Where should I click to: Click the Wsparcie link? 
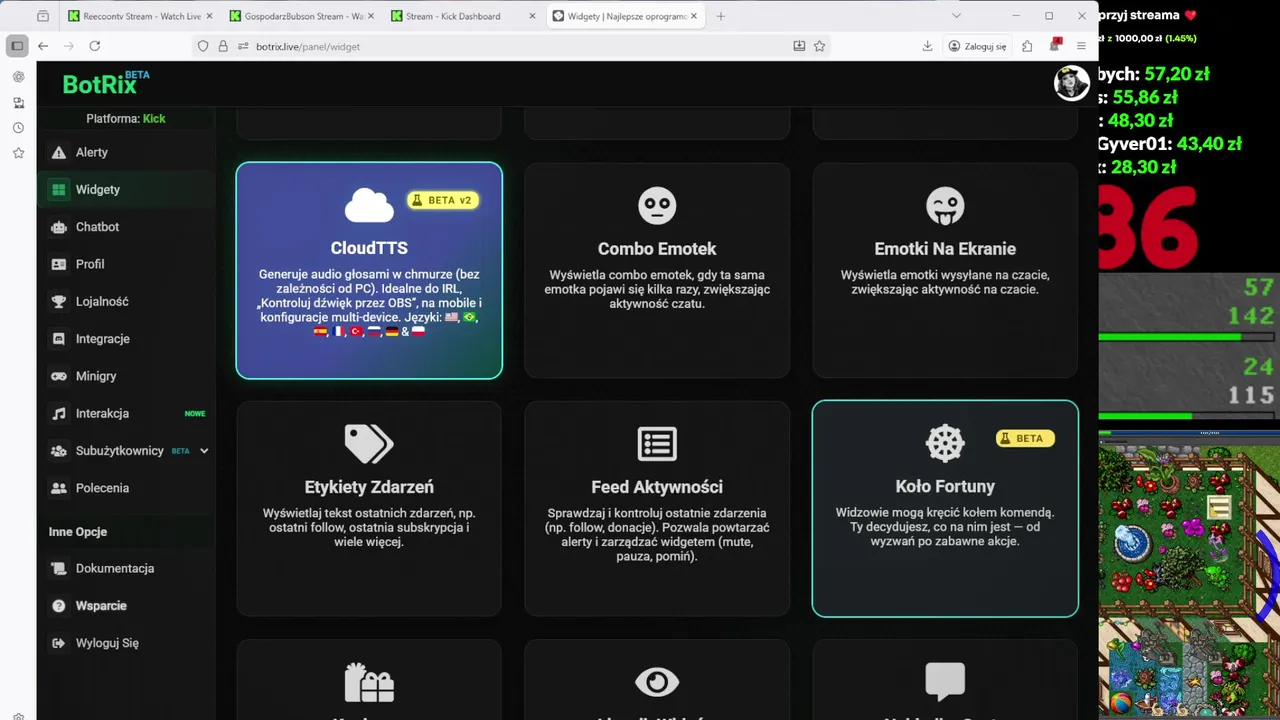click(x=101, y=606)
